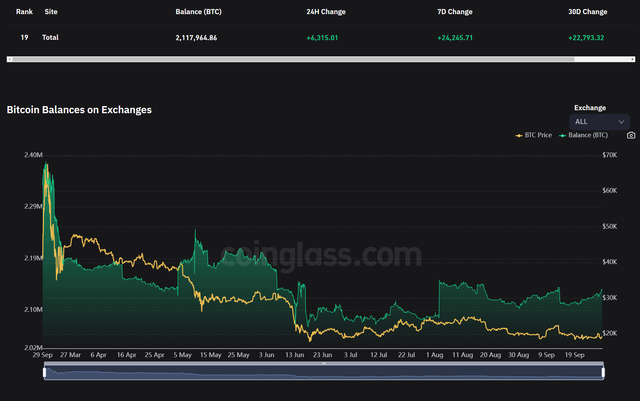This screenshot has width=640, height=401.
Task: Sort by 7D Change column header
Action: (455, 12)
